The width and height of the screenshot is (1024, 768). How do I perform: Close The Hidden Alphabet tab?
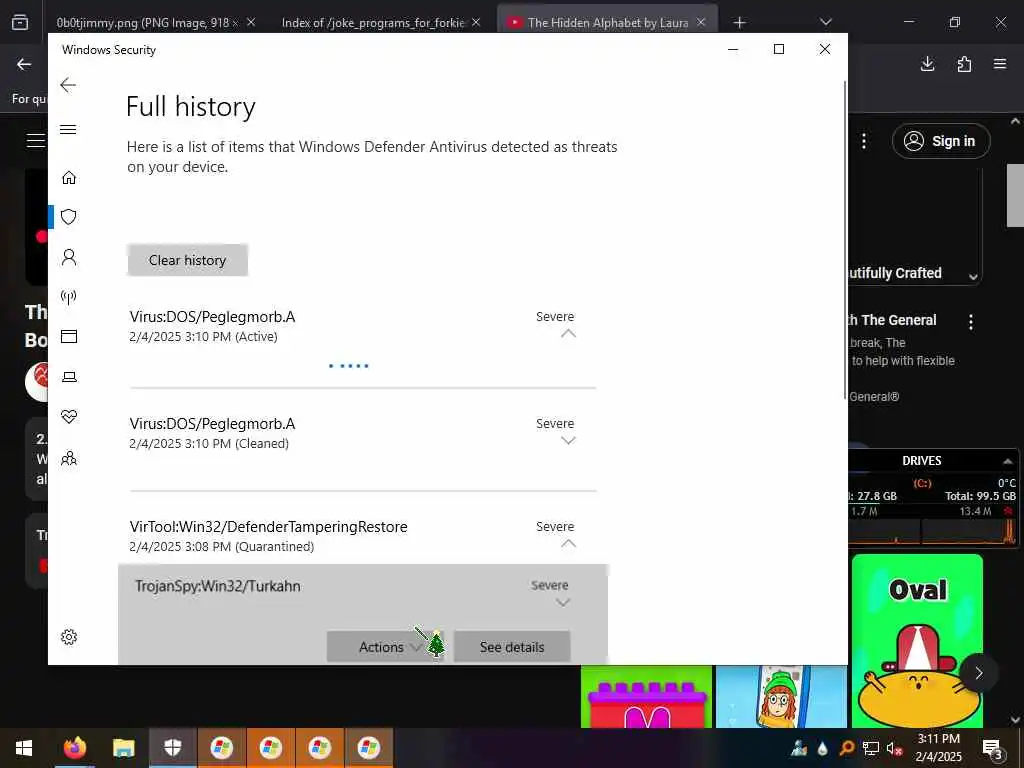click(701, 22)
